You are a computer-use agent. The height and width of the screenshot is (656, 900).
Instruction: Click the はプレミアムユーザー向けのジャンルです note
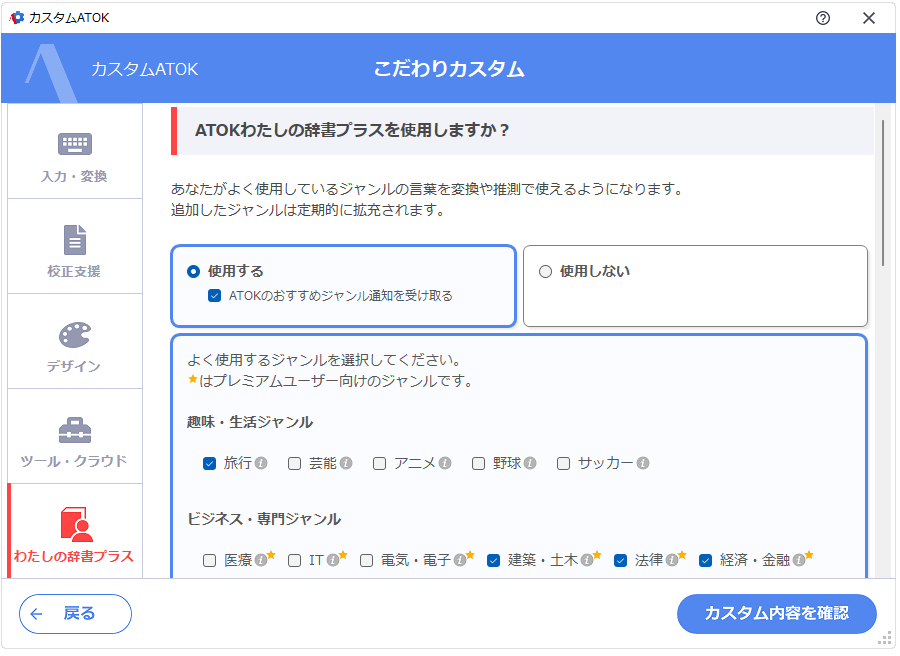tap(330, 381)
